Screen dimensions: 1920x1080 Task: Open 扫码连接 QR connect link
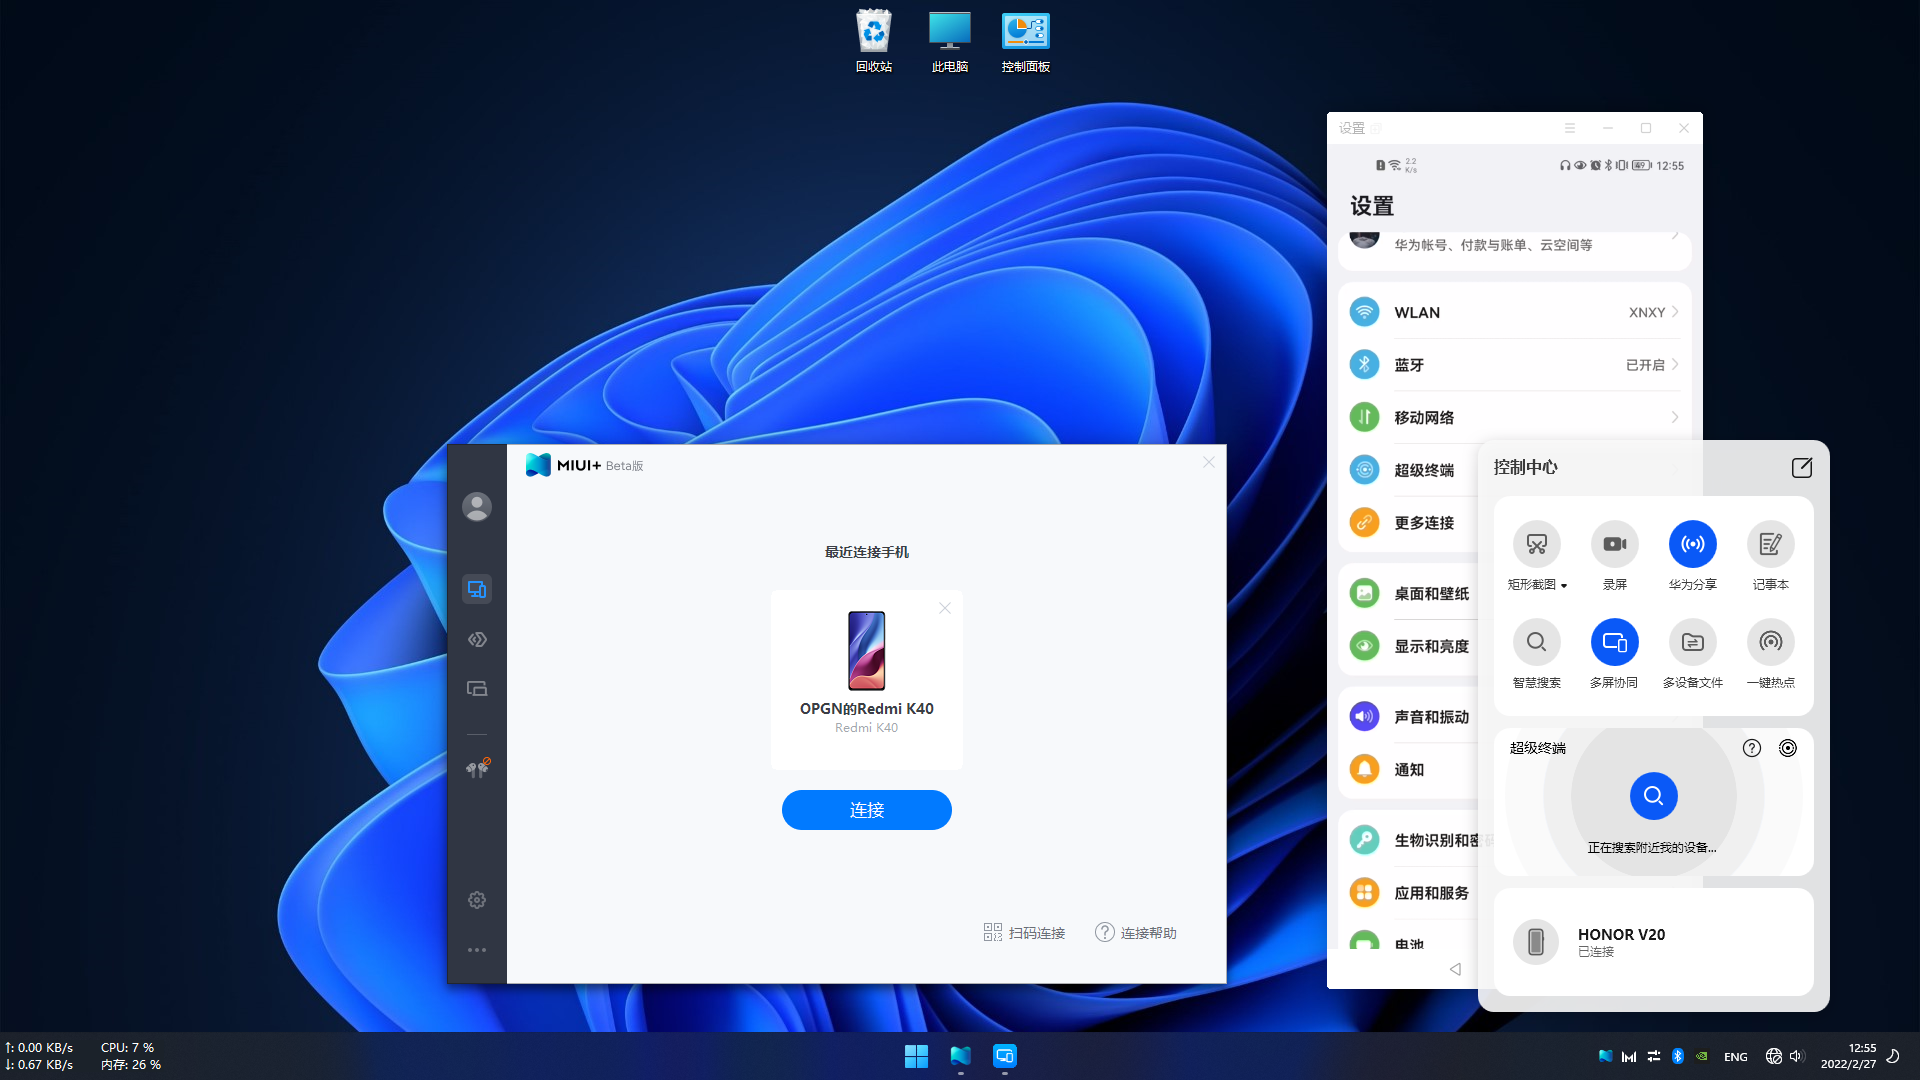(x=1024, y=933)
